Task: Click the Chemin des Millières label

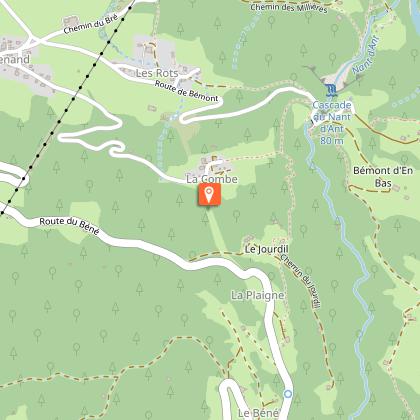Action: coord(289,8)
